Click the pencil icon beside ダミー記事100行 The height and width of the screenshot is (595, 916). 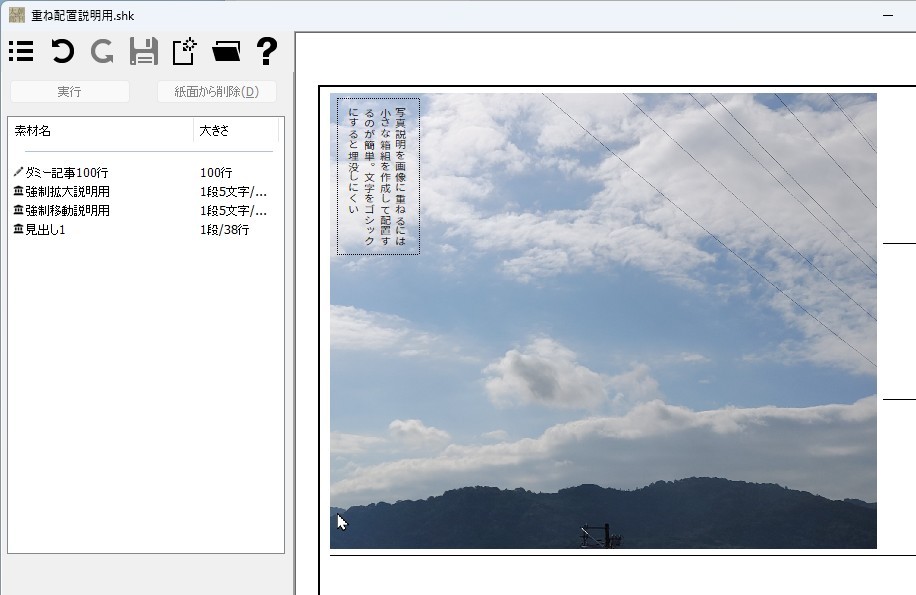(18, 173)
